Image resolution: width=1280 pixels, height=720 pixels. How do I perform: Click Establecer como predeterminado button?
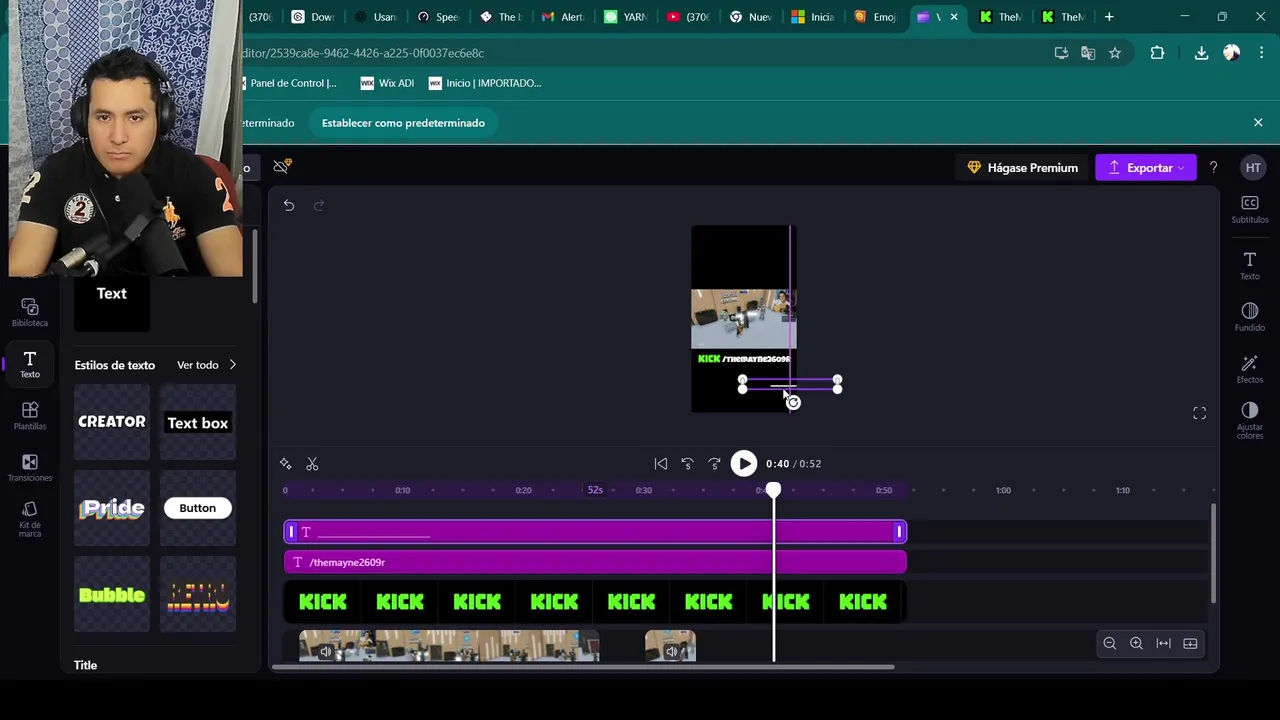coord(403,123)
